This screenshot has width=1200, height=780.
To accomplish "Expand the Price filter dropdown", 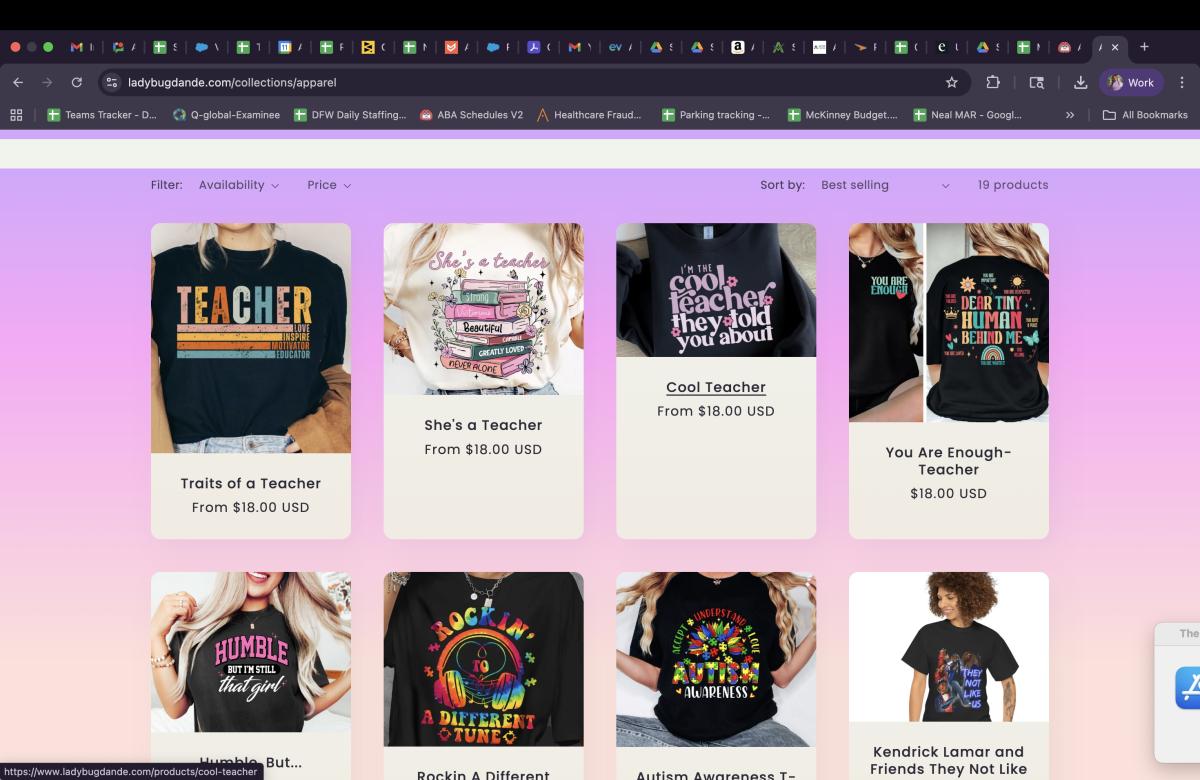I will (x=329, y=185).
